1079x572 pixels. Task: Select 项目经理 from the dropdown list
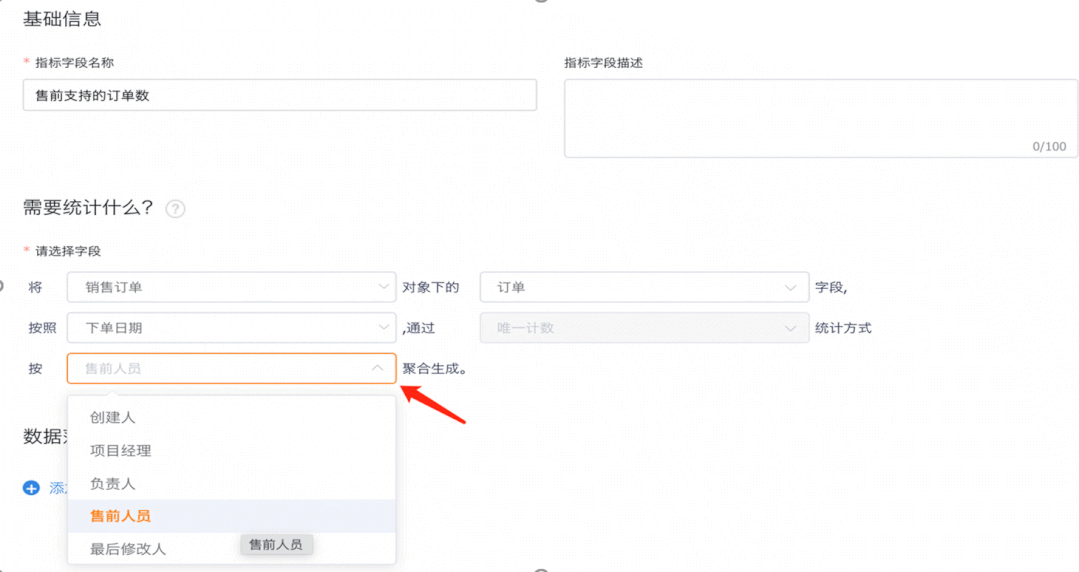click(x=231, y=450)
